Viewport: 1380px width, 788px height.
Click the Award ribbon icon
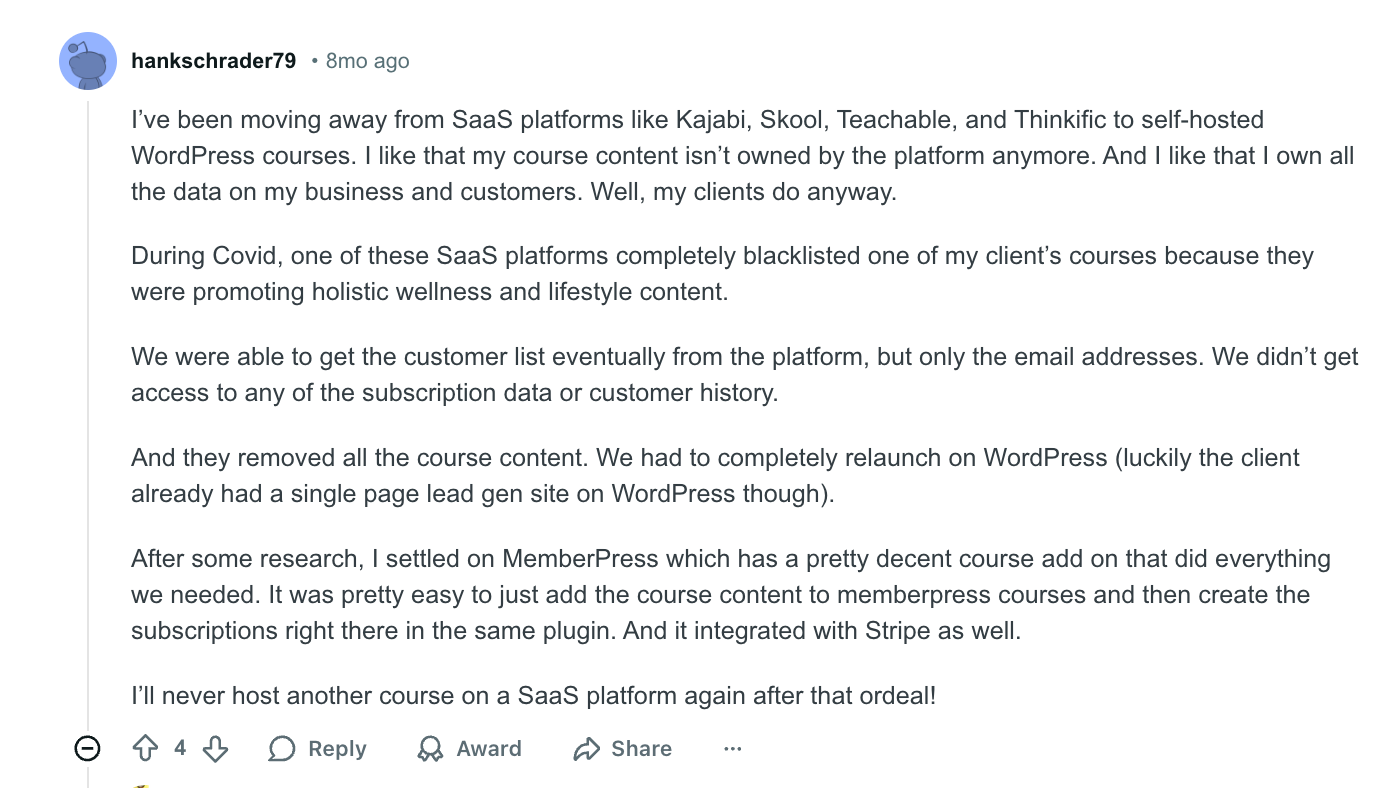click(x=430, y=749)
